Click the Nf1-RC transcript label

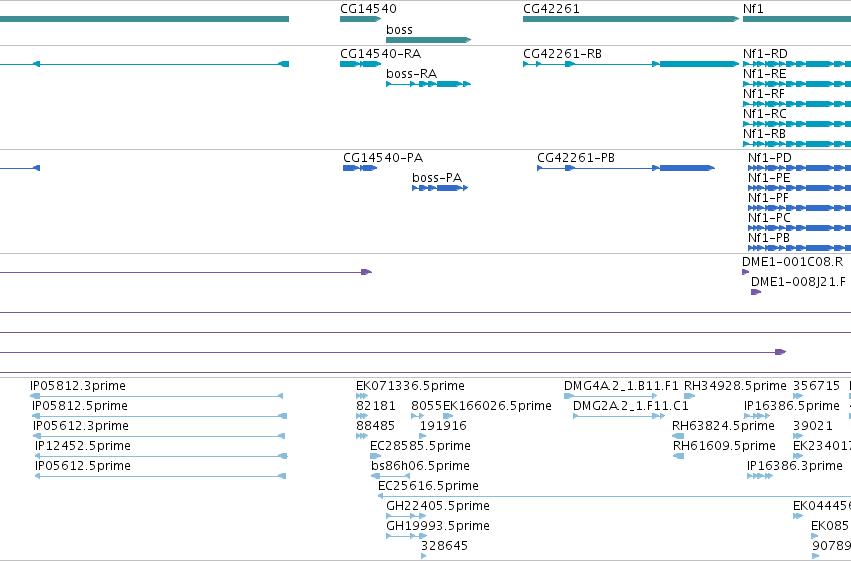[x=765, y=114]
